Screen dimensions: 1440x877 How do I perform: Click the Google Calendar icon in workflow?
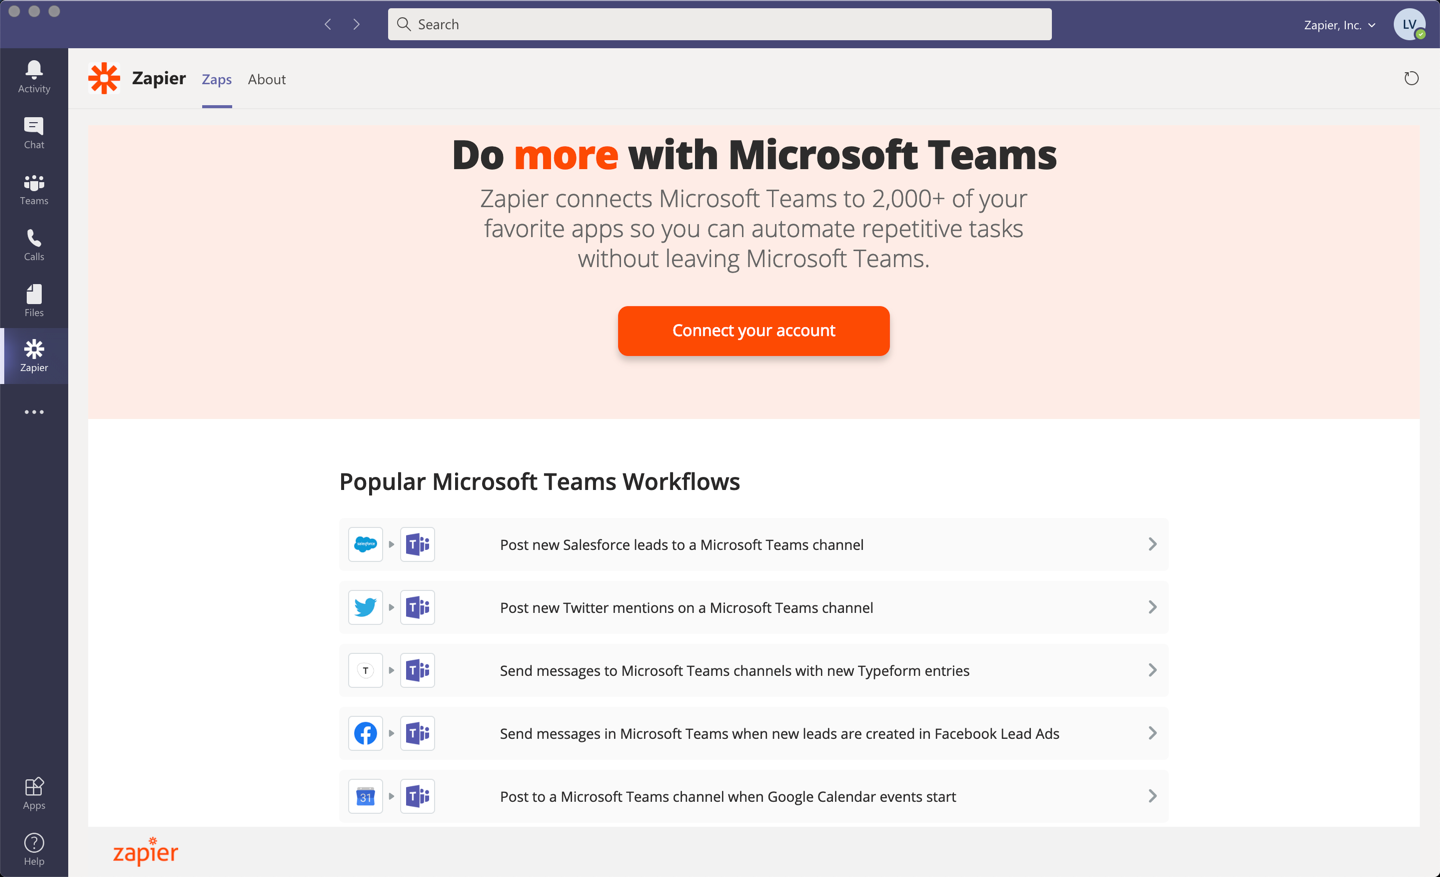(x=366, y=797)
